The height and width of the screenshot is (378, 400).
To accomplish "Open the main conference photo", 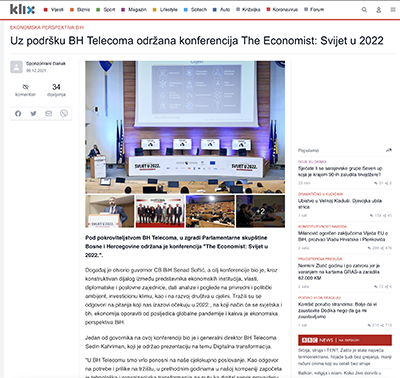I will point(185,127).
